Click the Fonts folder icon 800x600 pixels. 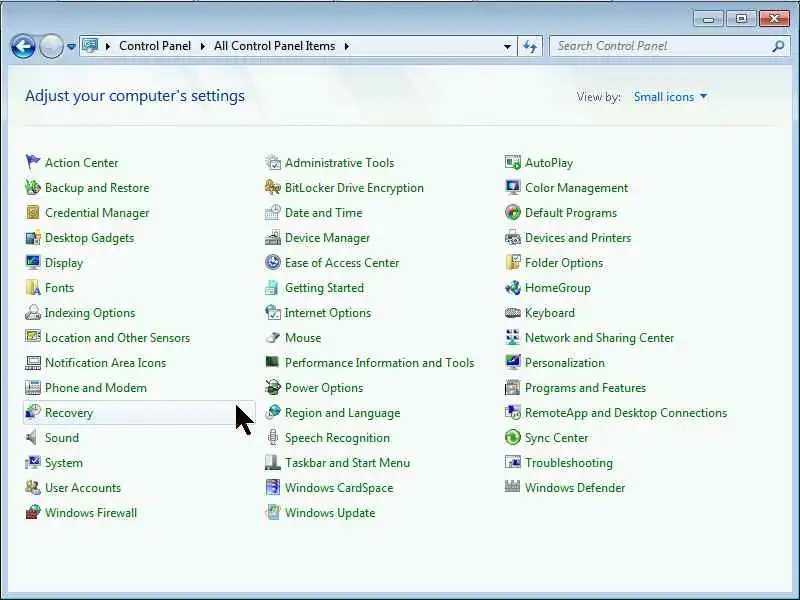point(33,287)
